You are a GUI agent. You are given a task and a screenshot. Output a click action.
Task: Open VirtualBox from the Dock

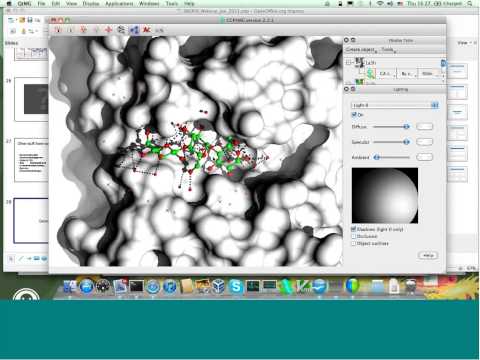point(219,286)
